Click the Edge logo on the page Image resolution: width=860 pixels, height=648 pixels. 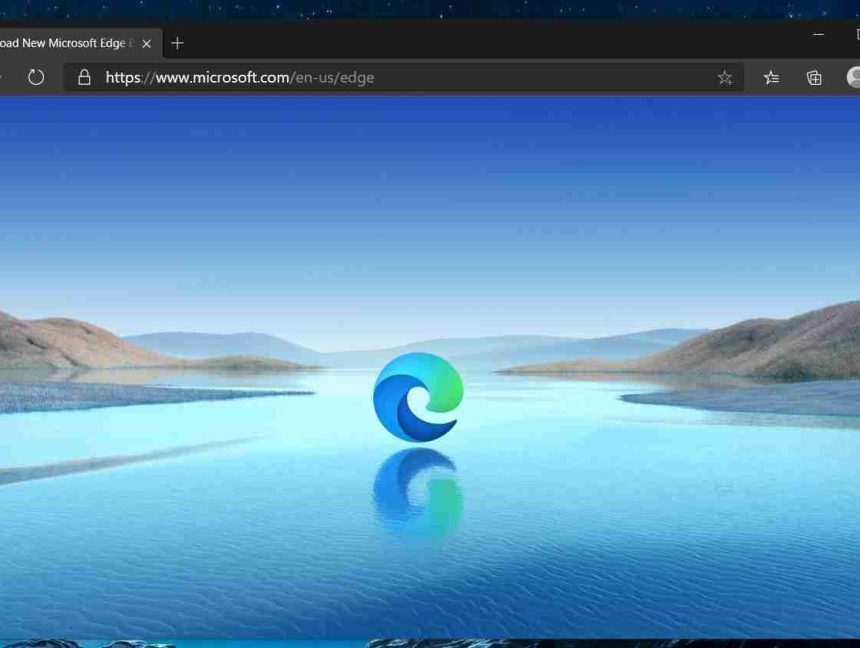pos(418,397)
